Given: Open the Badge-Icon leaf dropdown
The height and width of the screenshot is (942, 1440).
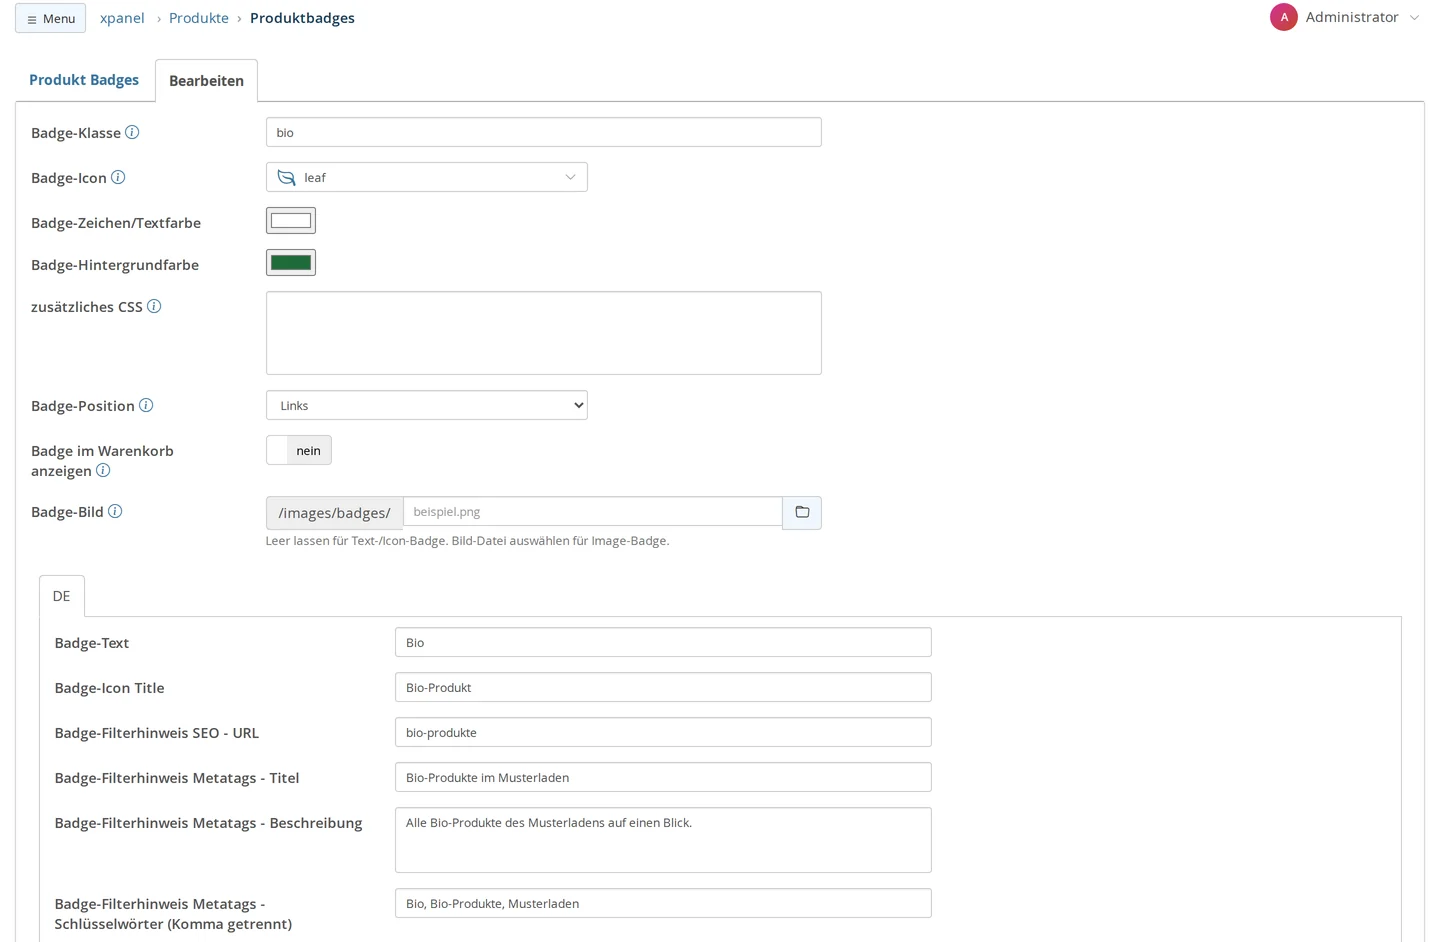Looking at the screenshot, I should pos(427,177).
